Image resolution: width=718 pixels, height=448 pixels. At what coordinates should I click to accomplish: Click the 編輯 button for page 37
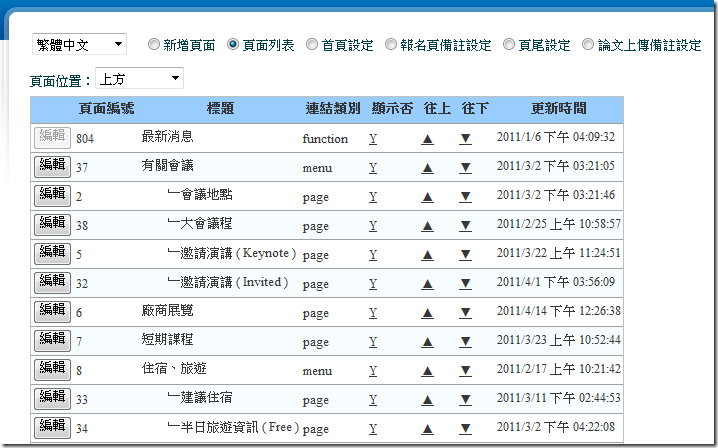[x=51, y=166]
